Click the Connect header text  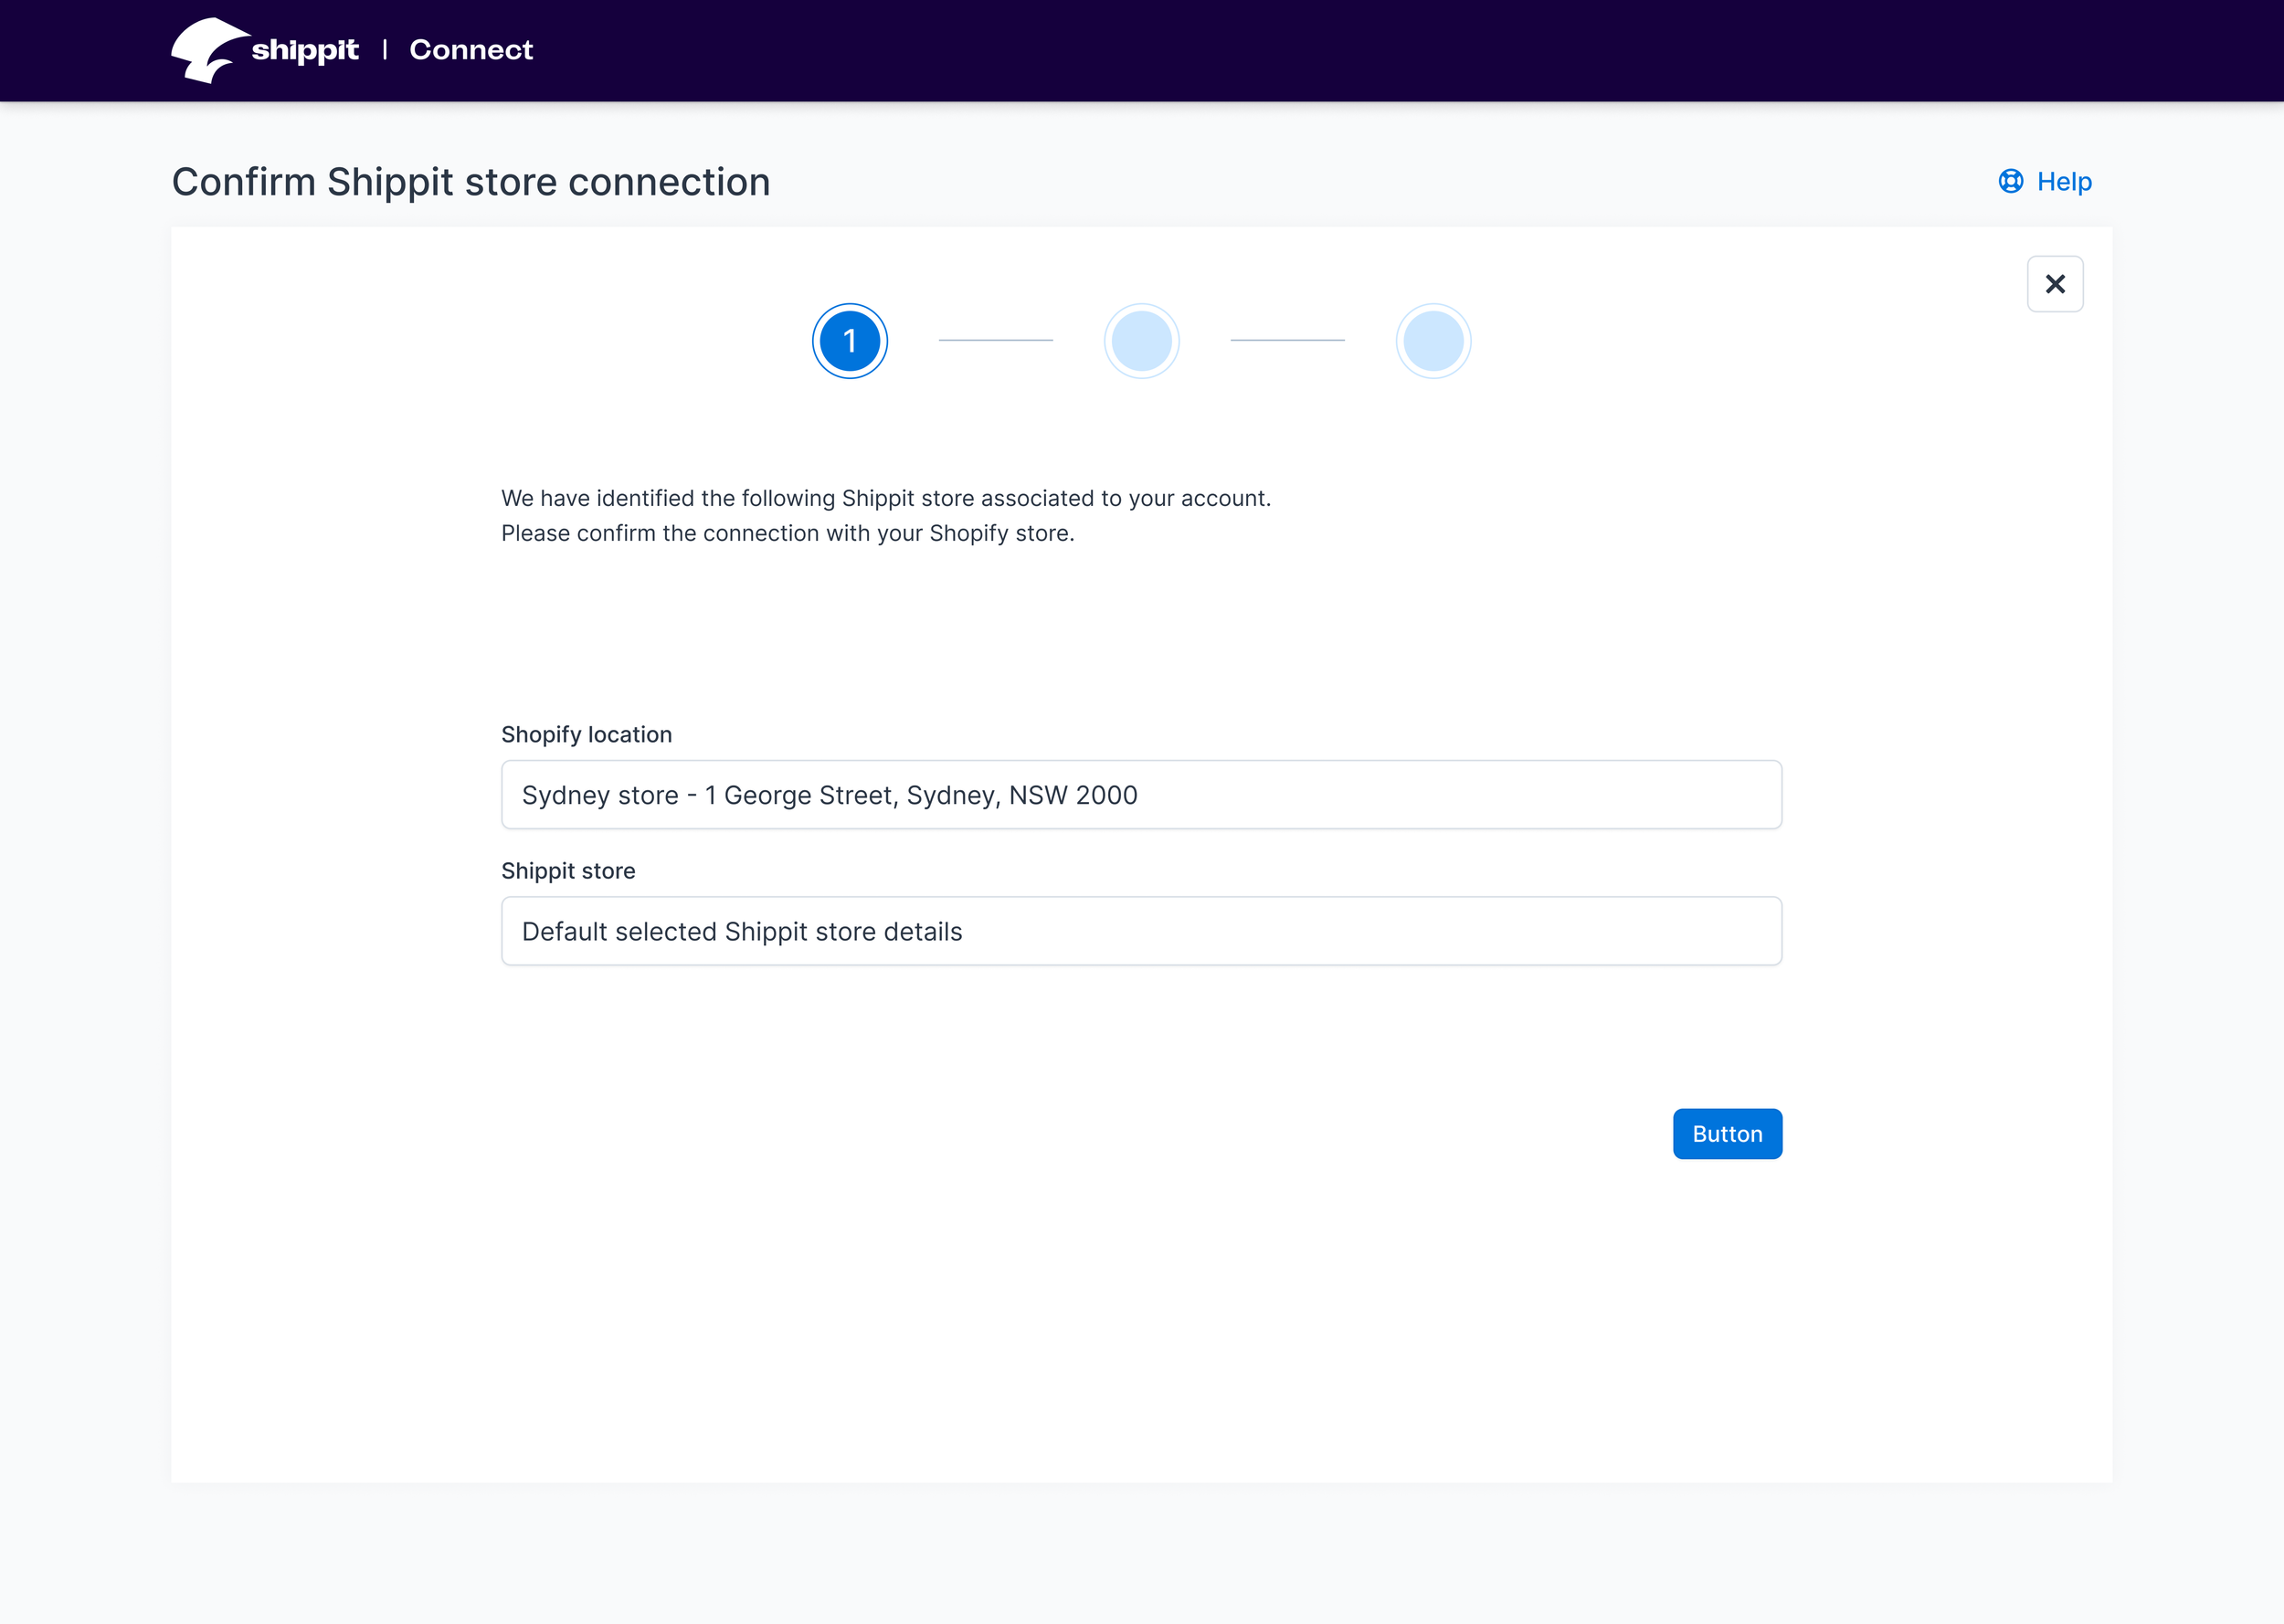point(471,50)
